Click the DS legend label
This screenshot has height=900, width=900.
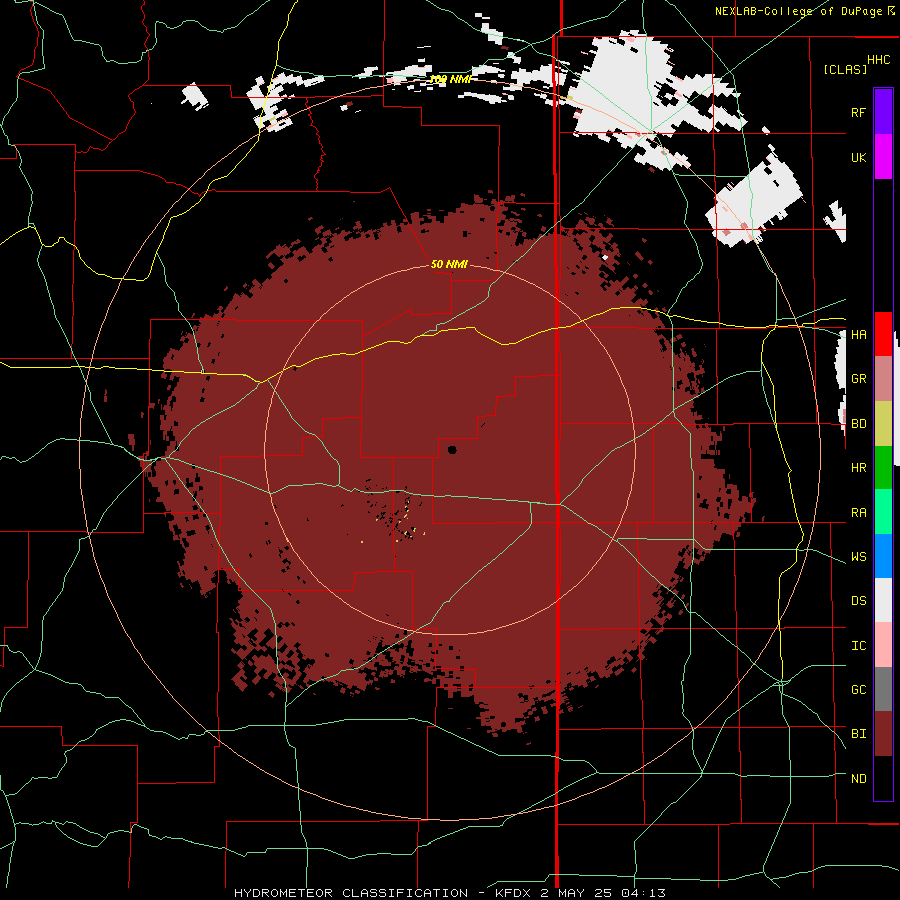pos(858,601)
